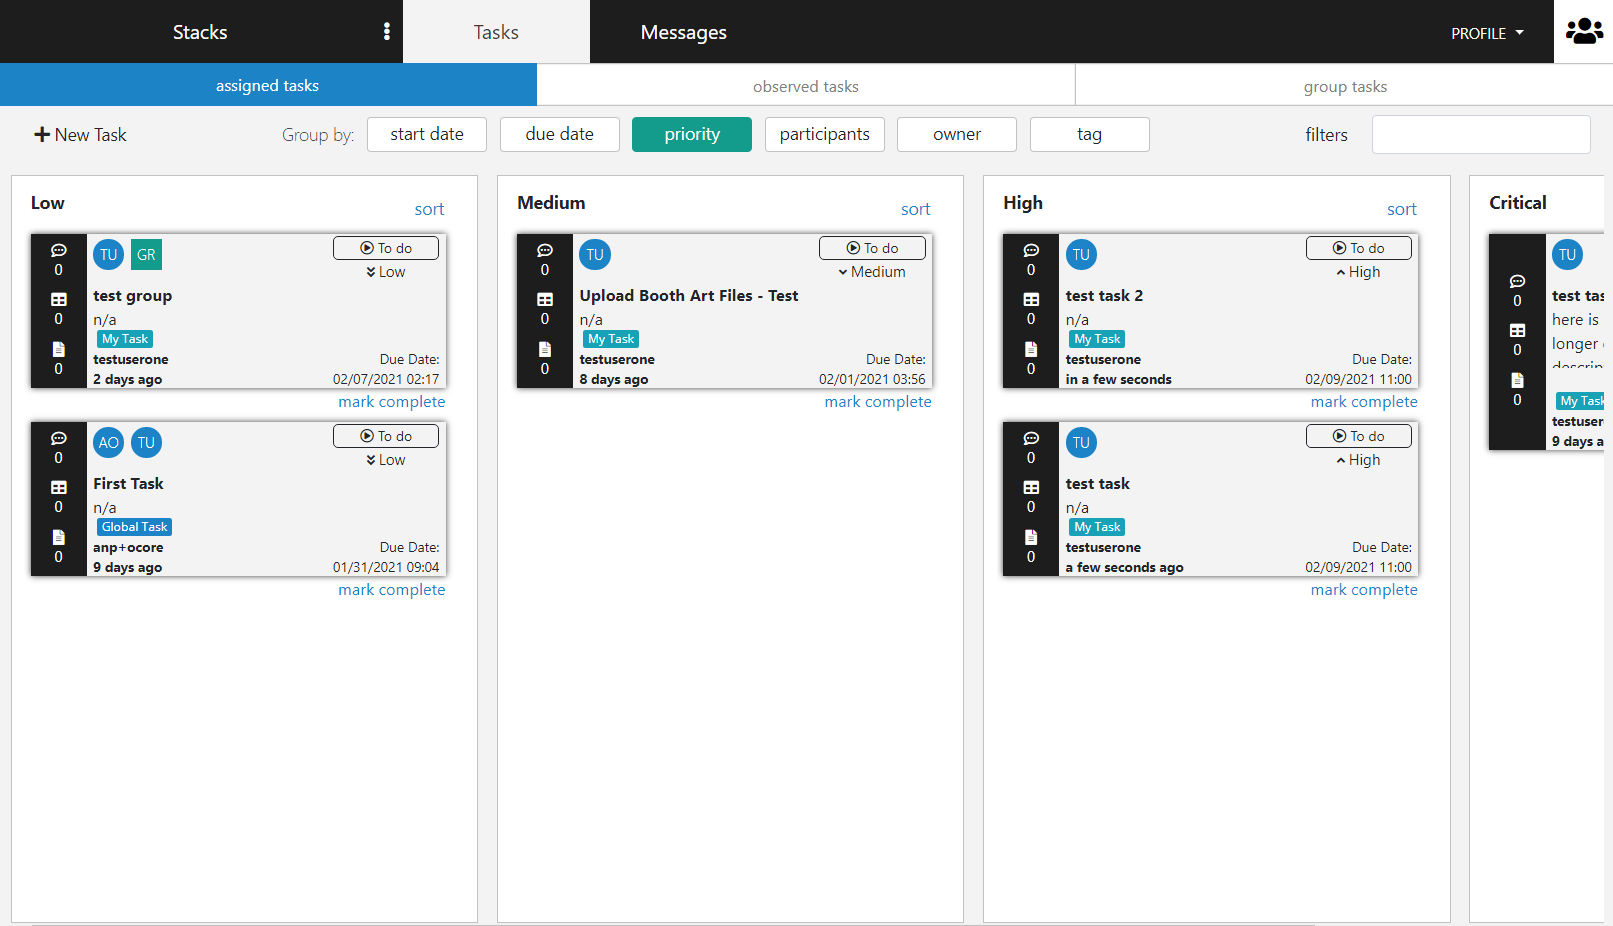Screen dimensions: 1613x926
Task: Click the GR avatar on test group task
Action: click(x=146, y=255)
